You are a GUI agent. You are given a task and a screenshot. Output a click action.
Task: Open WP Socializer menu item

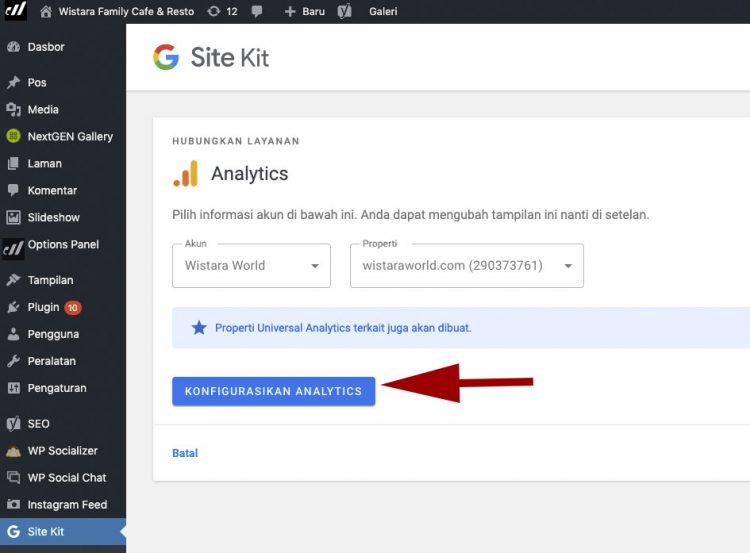pyautogui.click(x=63, y=451)
